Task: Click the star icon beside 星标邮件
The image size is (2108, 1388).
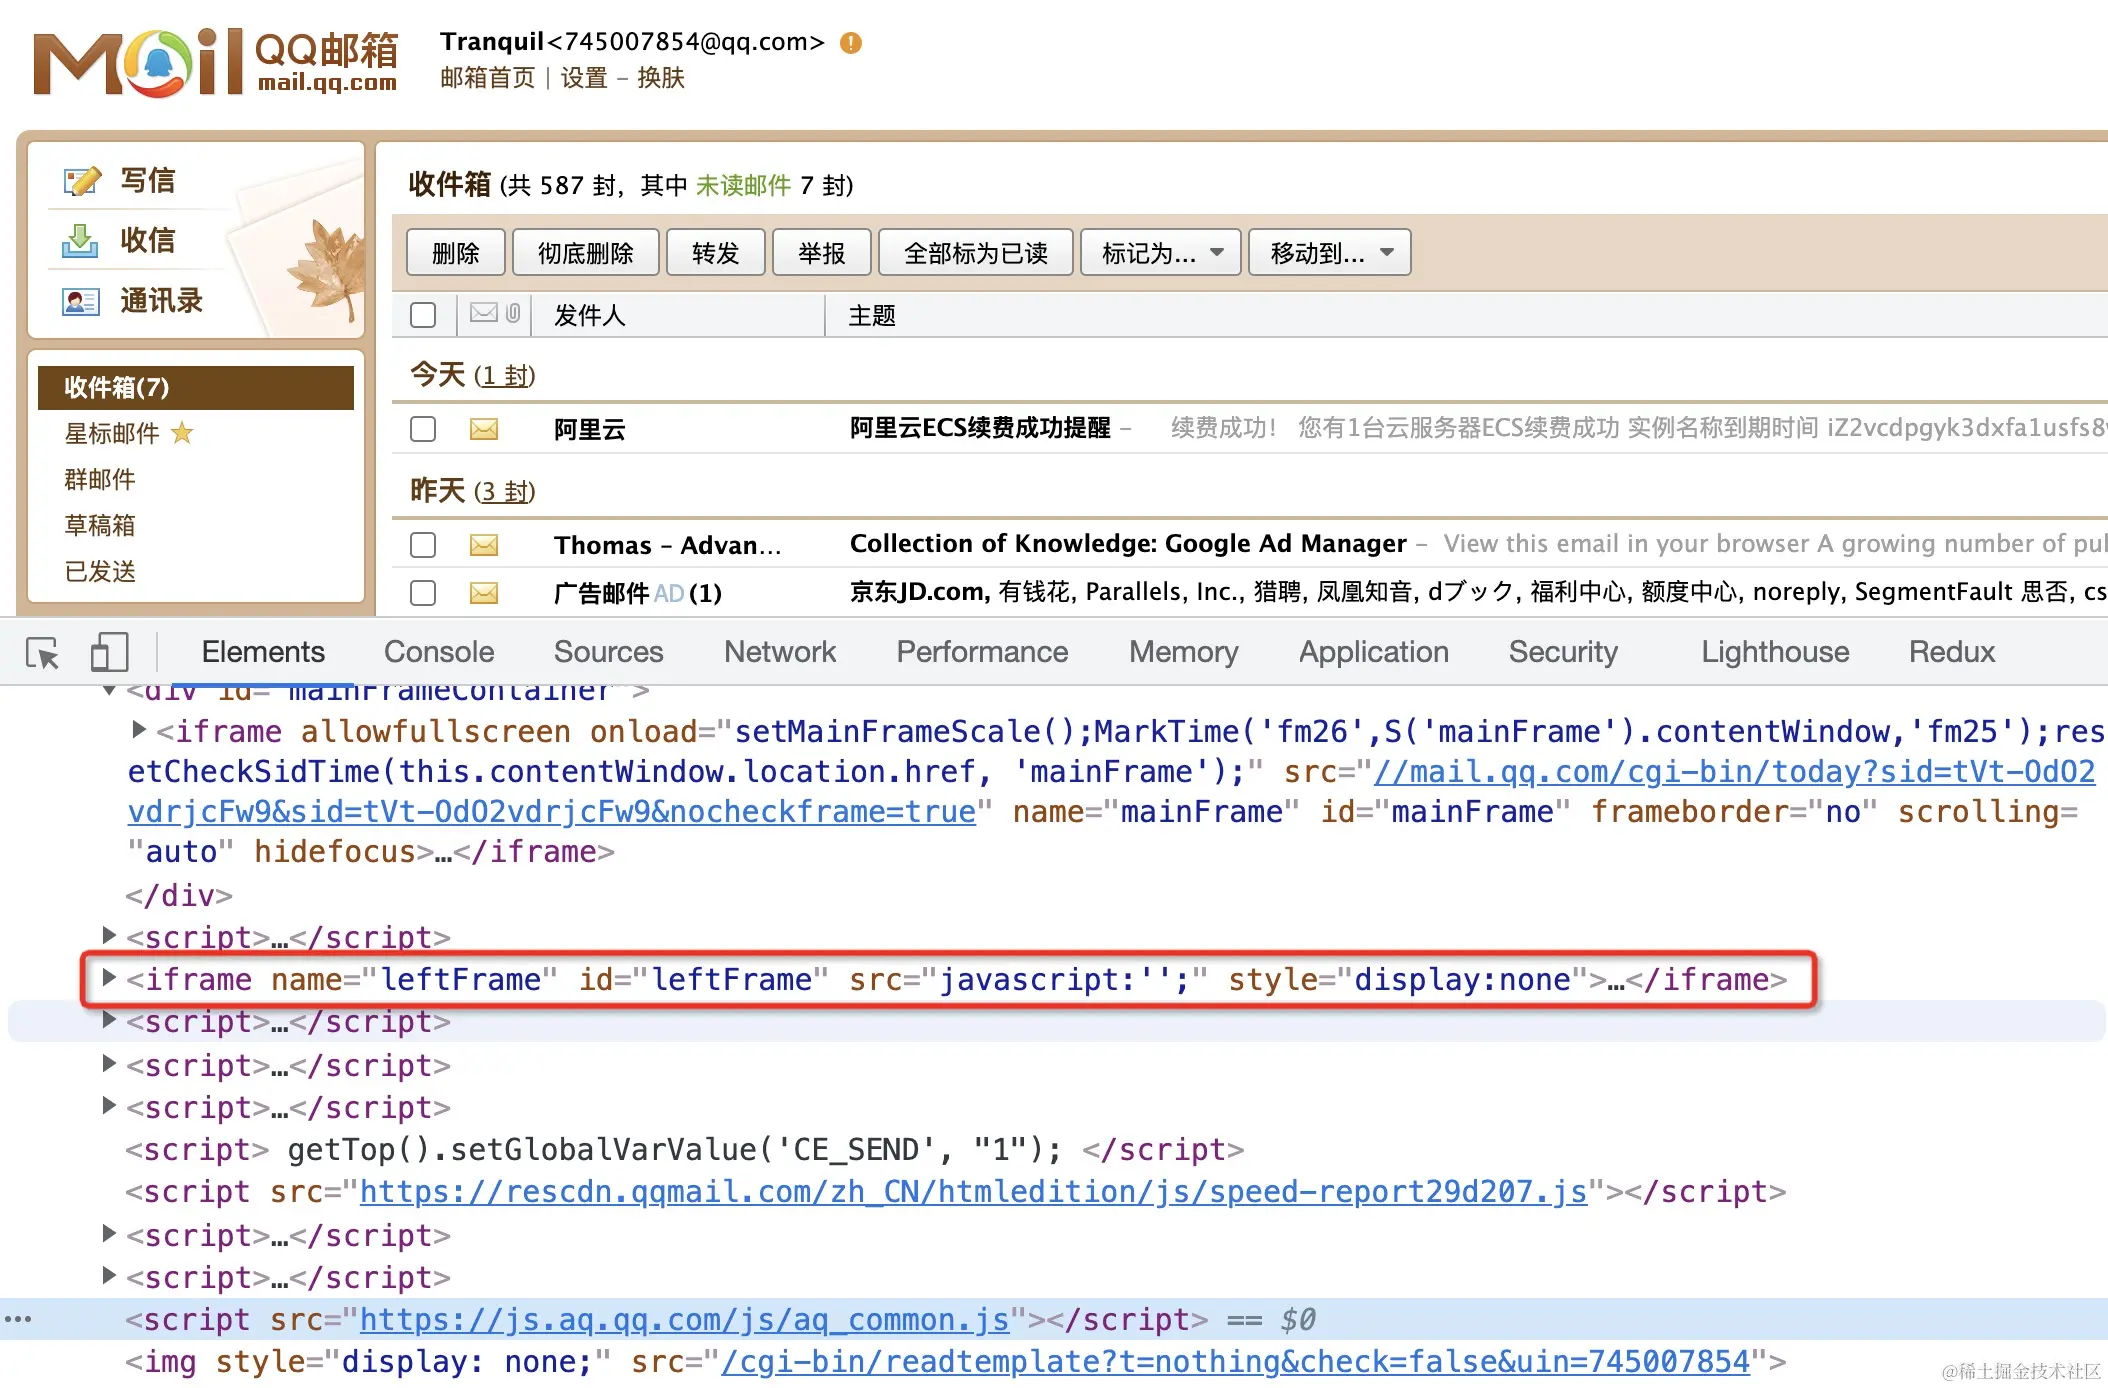Action: [182, 433]
